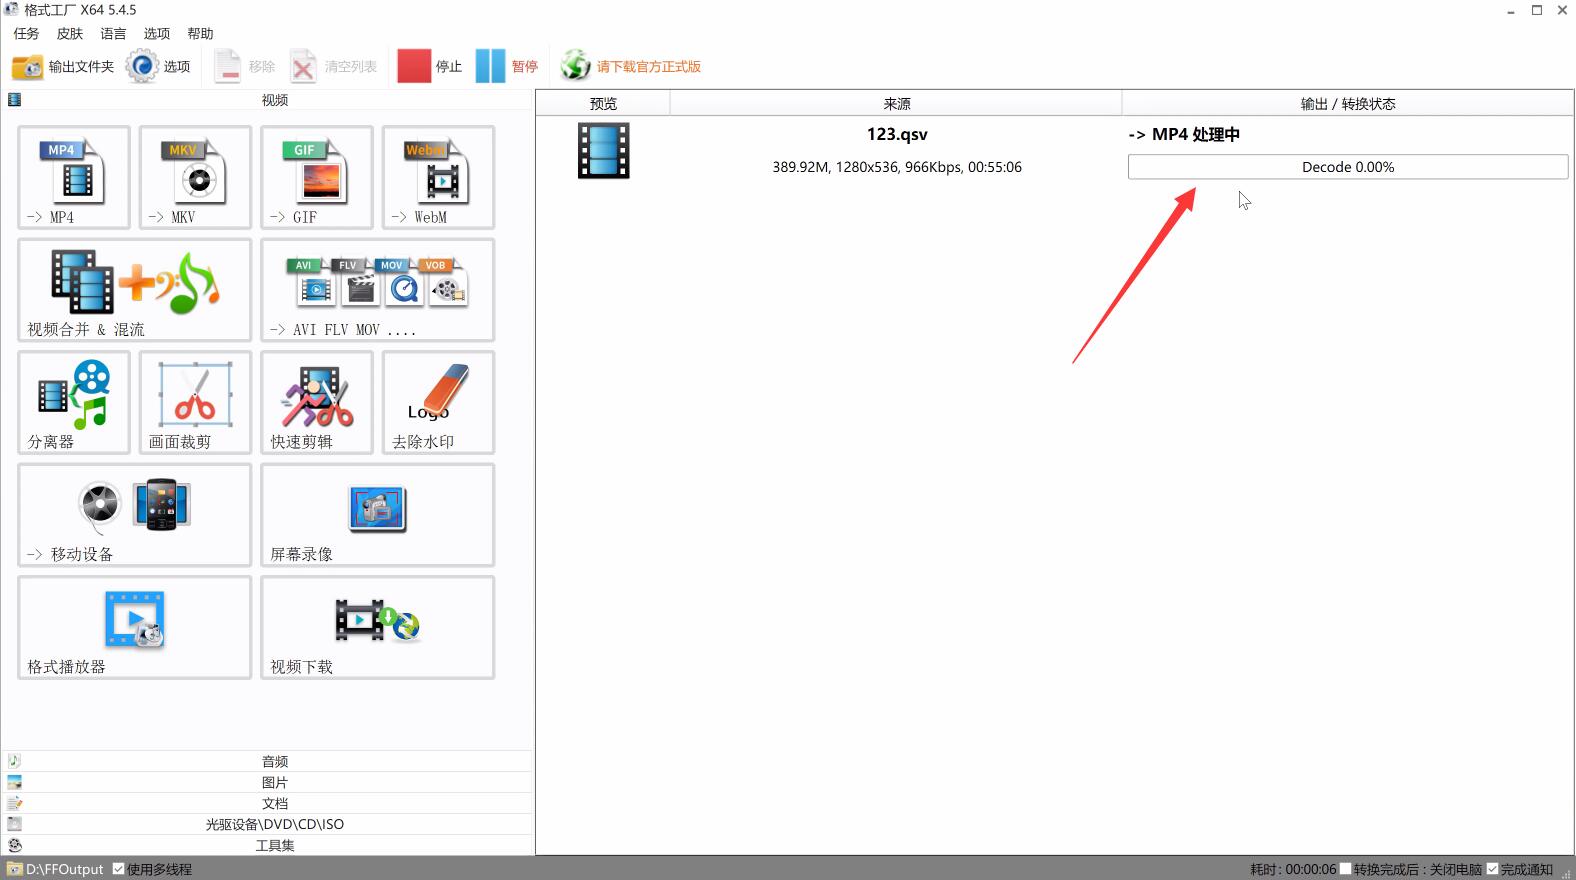Expand the 音频 category
This screenshot has height=880, width=1576.
point(267,761)
